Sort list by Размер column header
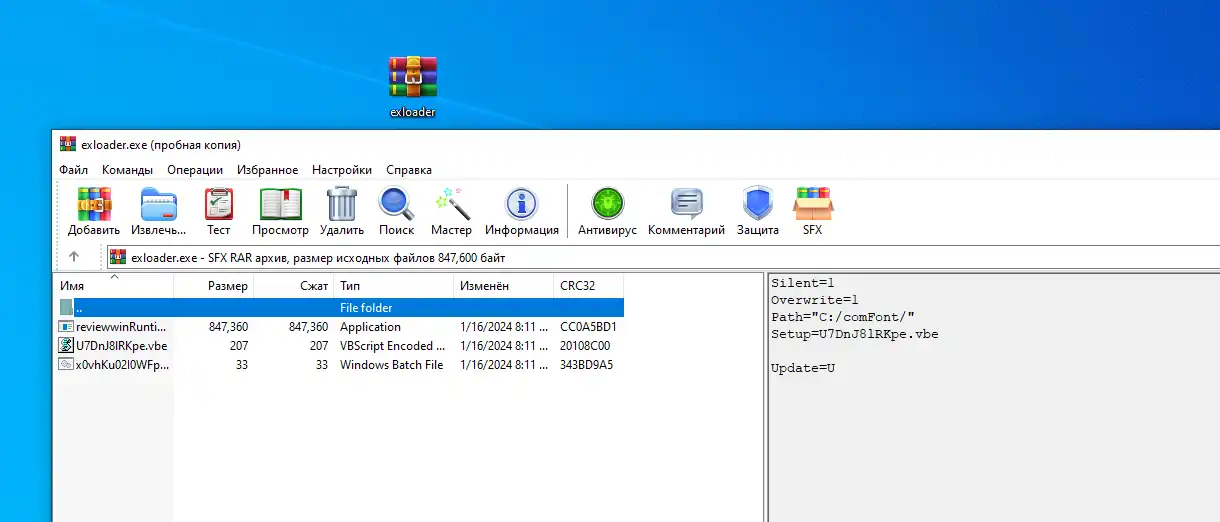The height and width of the screenshot is (522, 1220). [x=214, y=286]
